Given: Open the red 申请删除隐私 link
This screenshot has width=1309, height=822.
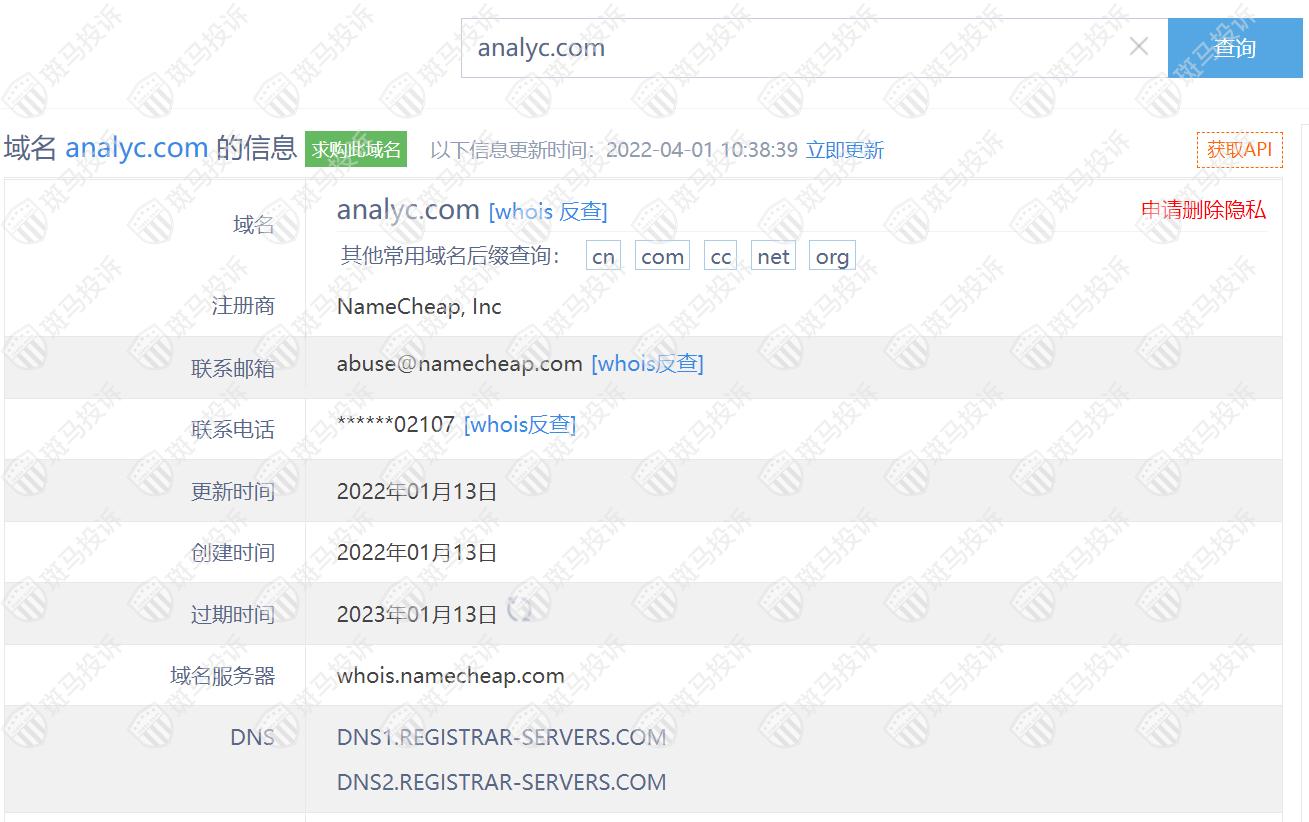Looking at the screenshot, I should tap(1203, 210).
